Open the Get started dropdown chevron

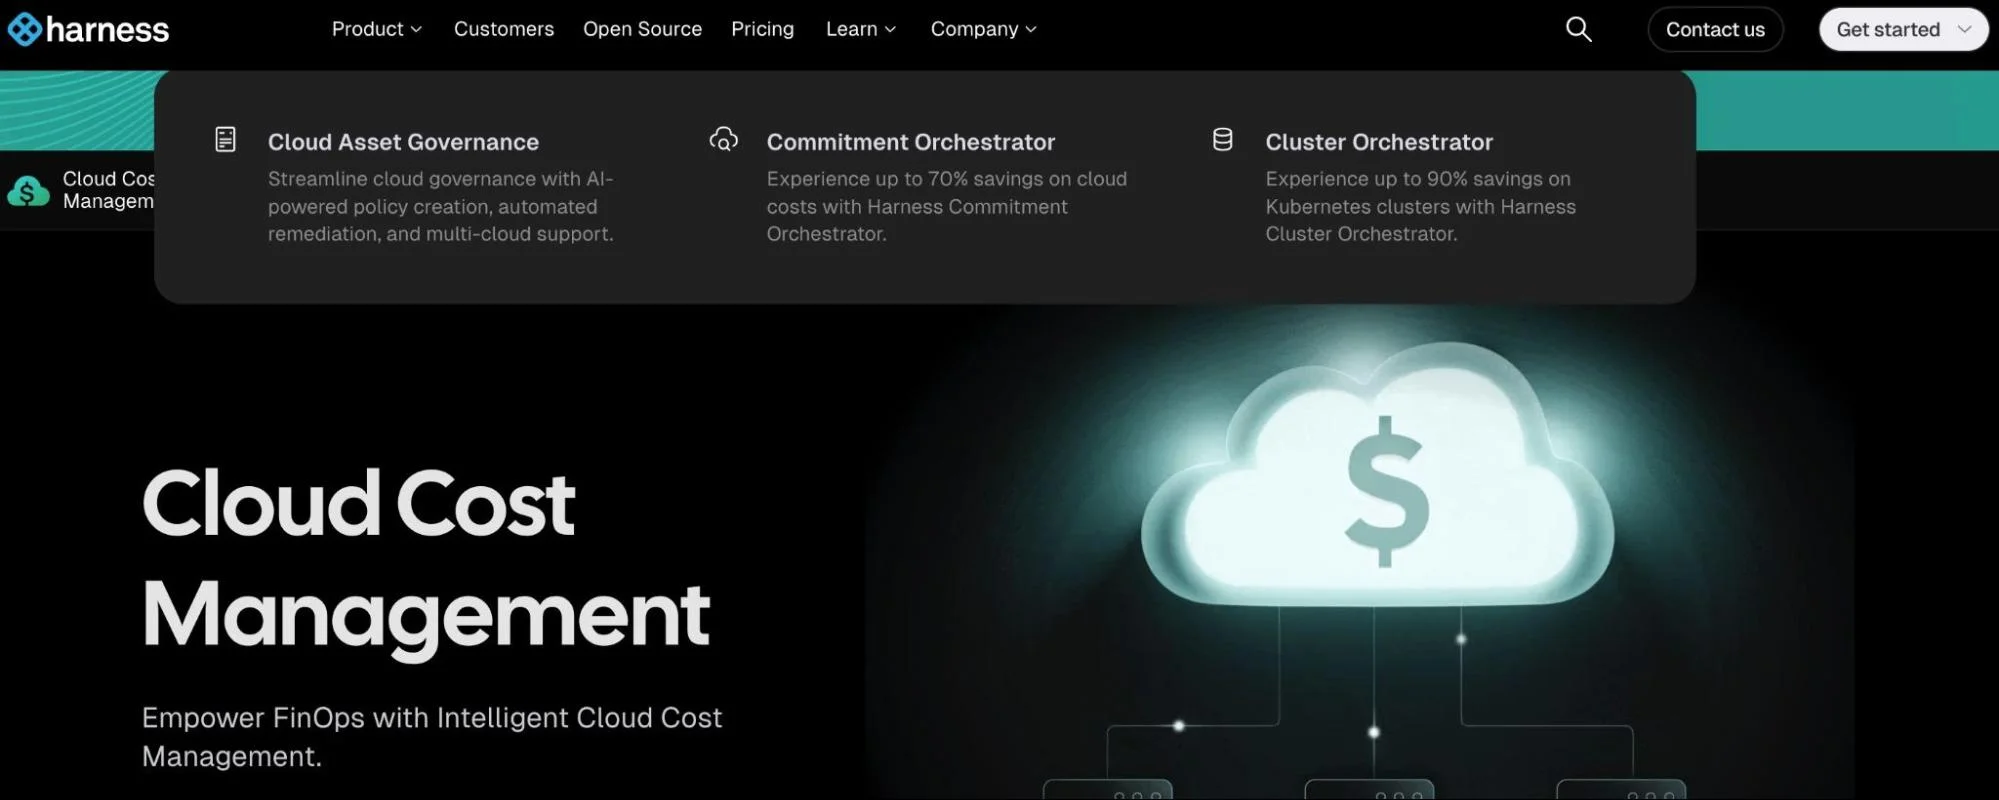tap(1964, 29)
